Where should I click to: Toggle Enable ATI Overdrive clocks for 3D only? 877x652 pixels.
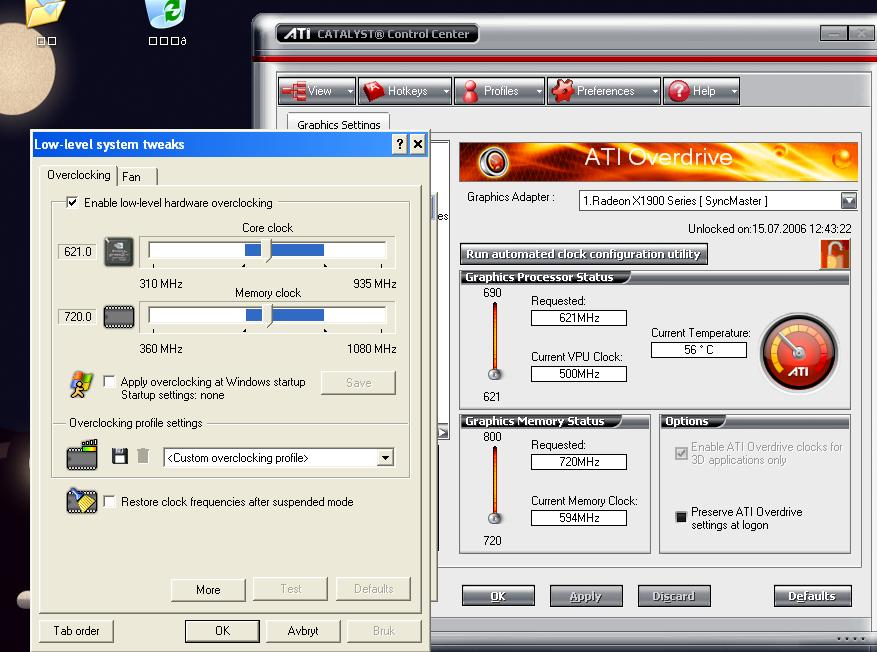click(x=681, y=453)
